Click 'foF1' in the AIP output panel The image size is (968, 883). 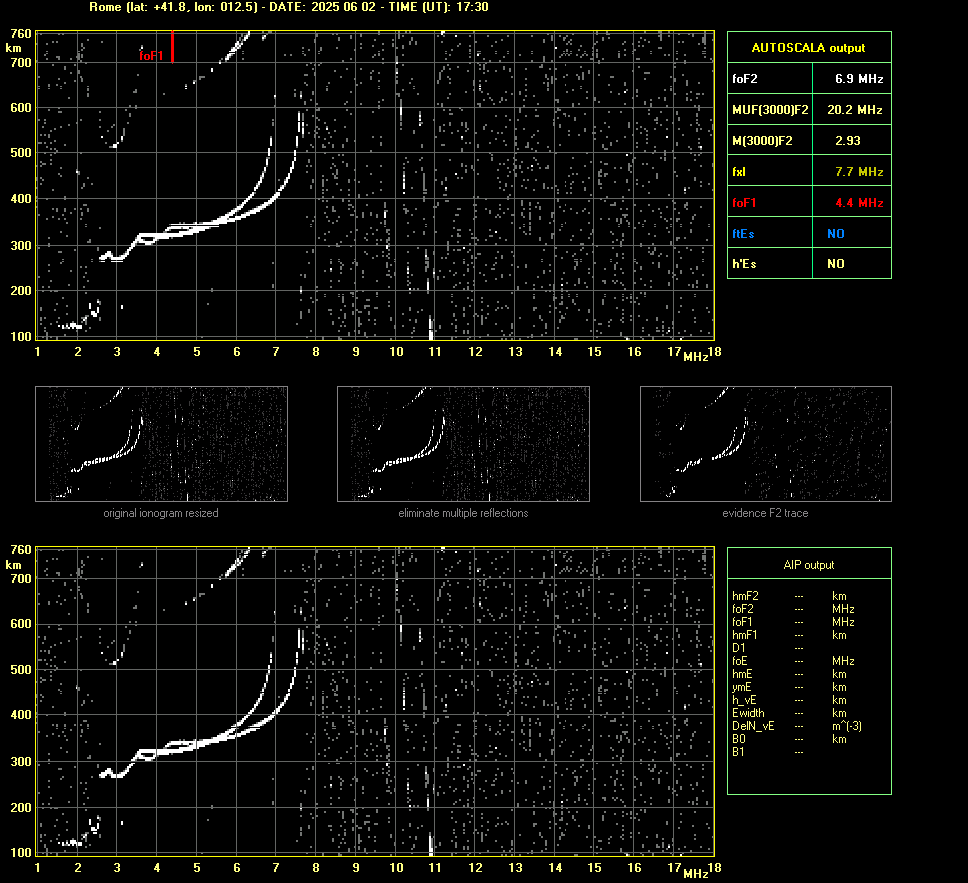click(x=743, y=622)
